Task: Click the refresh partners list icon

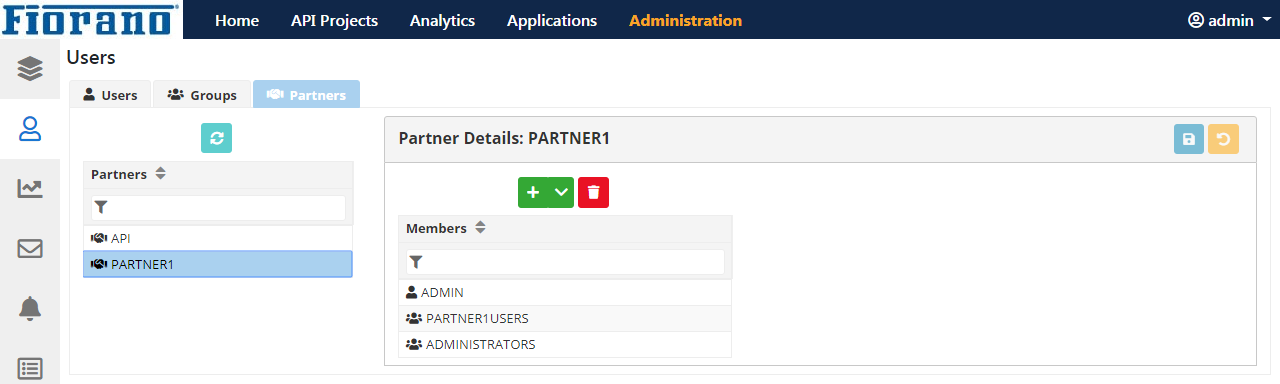Action: pos(216,138)
